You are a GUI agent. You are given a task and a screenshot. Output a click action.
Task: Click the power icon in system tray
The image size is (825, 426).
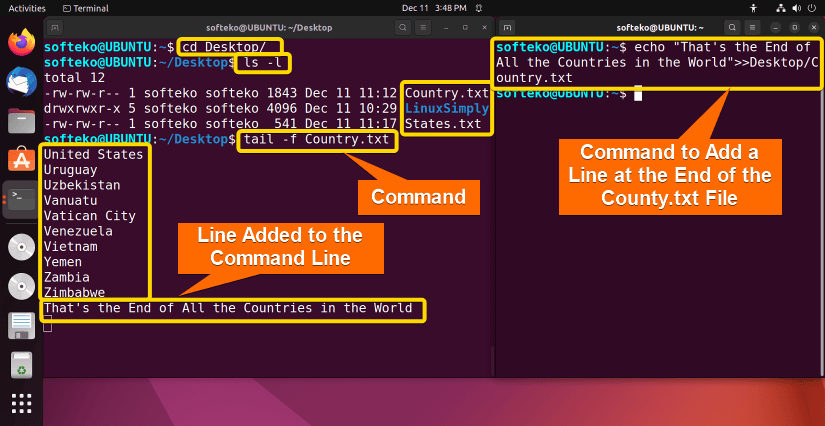pos(811,8)
